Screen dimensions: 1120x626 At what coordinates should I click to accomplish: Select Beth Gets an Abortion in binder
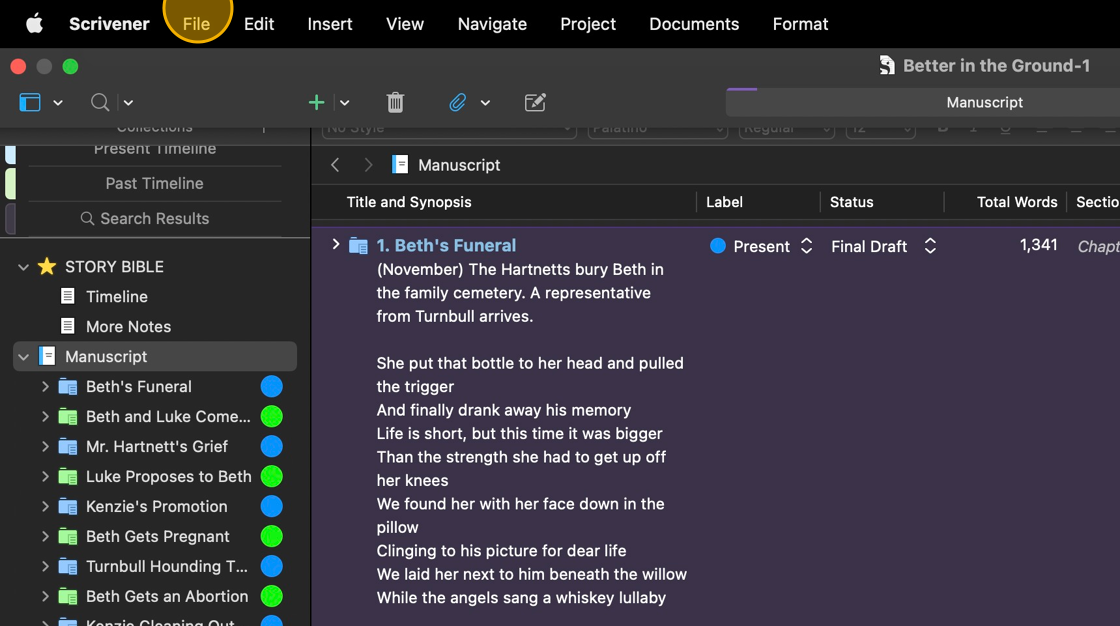click(x=167, y=597)
